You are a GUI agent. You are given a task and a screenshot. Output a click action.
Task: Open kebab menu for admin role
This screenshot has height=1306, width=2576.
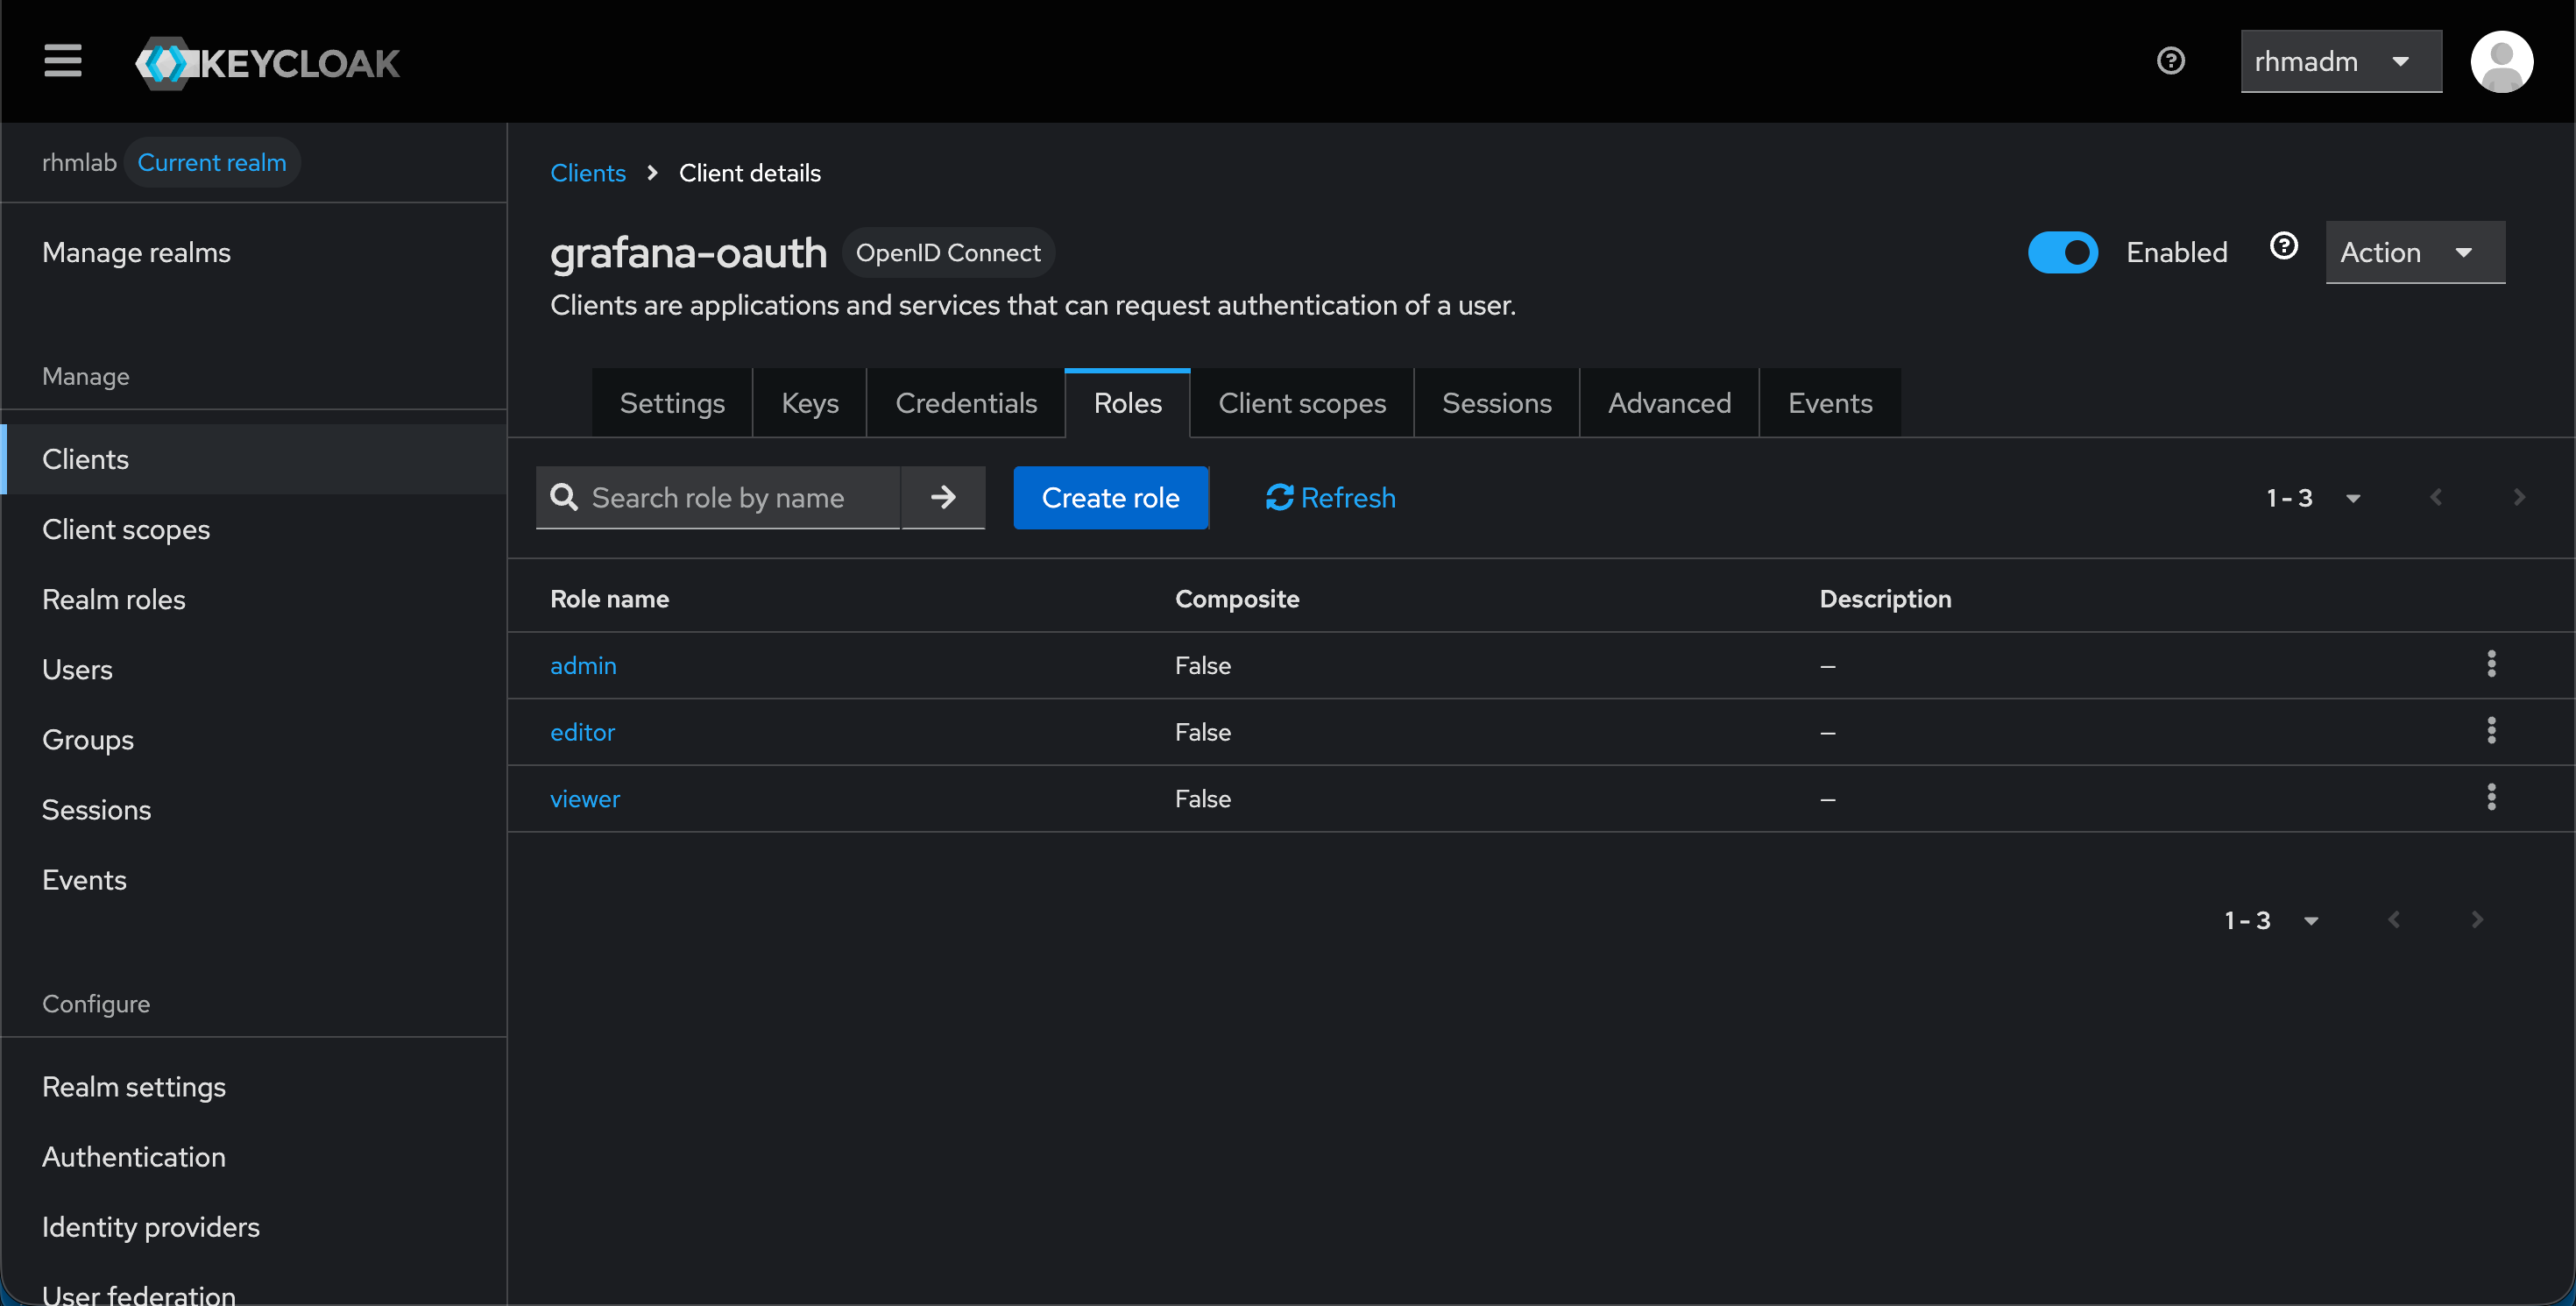(x=2491, y=664)
